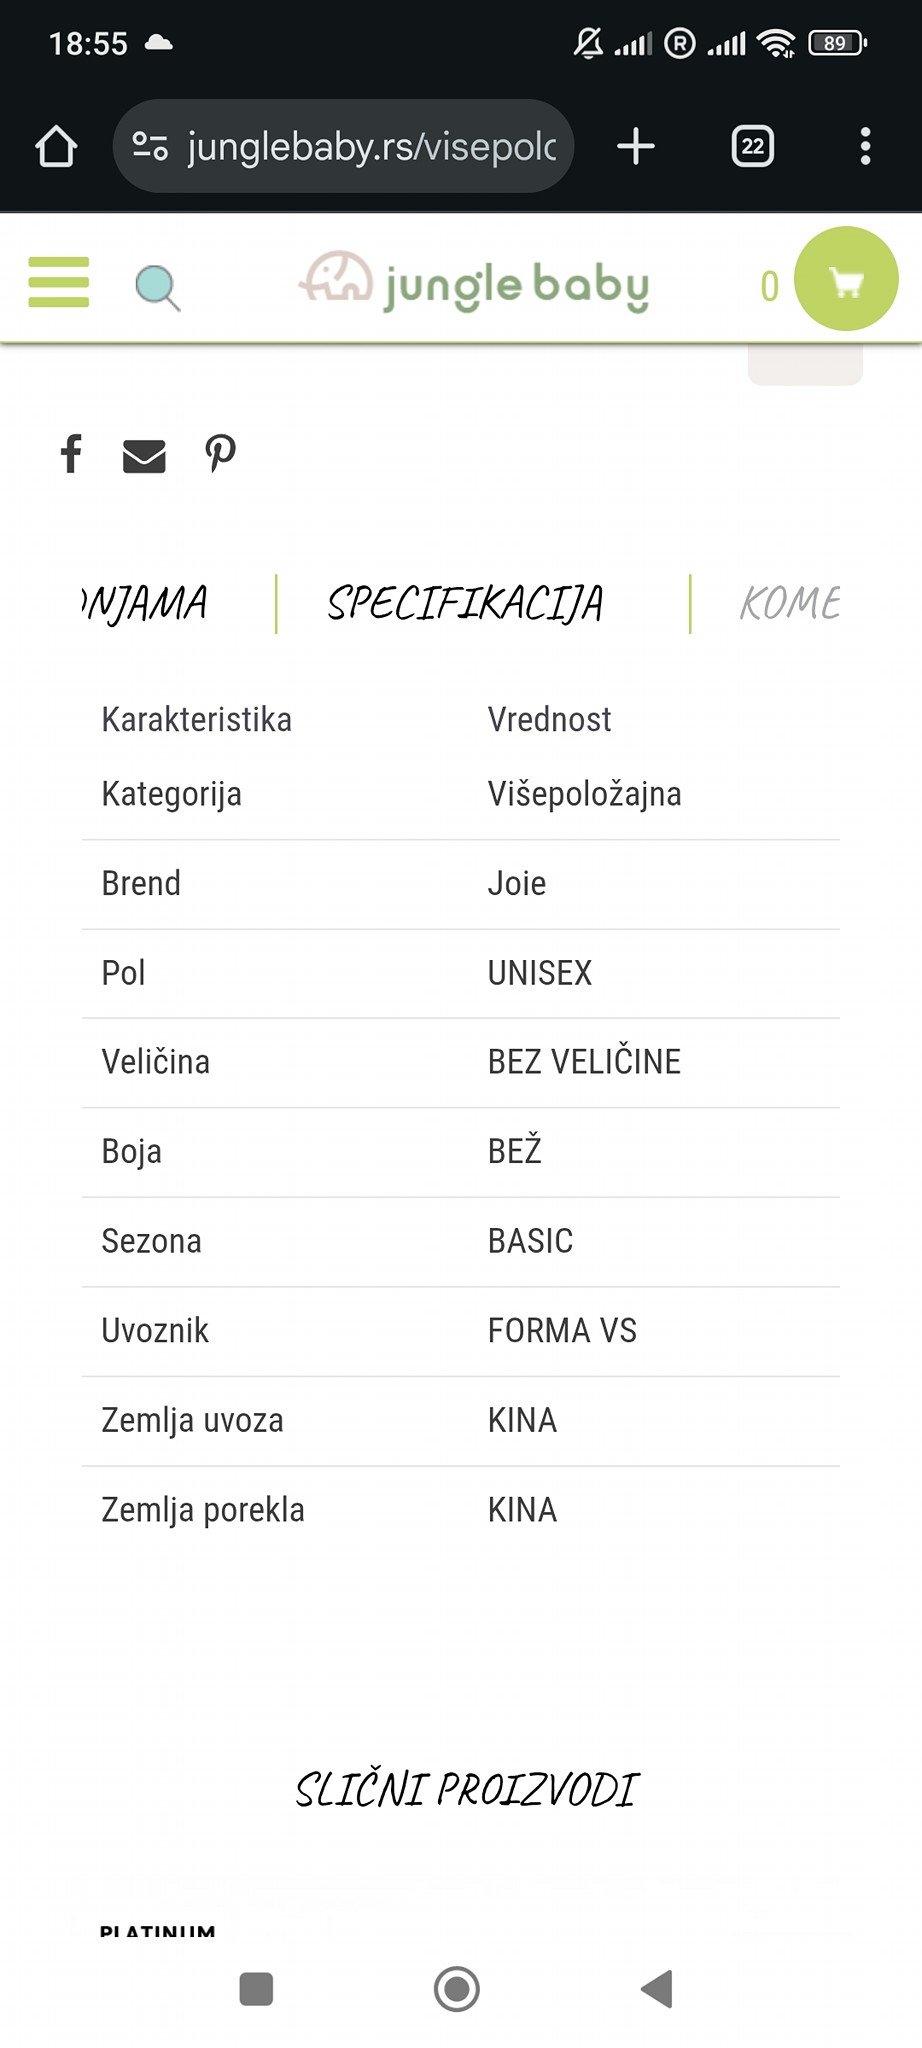This screenshot has height=2048, width=922.
Task: Tap the Jungle Baby logo
Action: point(474,282)
